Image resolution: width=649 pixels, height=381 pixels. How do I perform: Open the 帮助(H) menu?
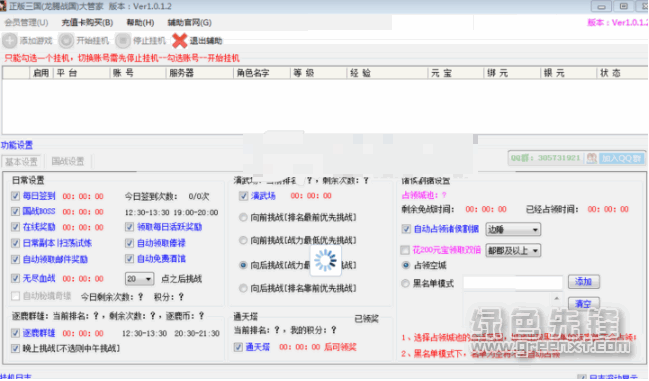140,23
